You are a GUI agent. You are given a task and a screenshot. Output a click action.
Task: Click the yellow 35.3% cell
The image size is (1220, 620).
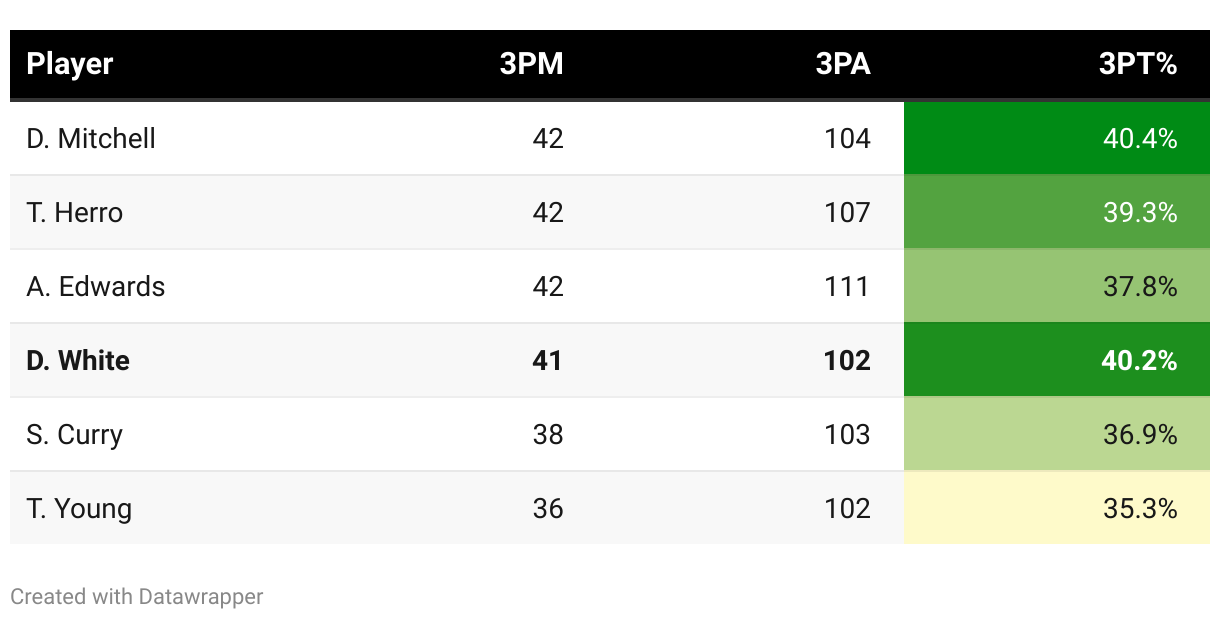(1056, 508)
